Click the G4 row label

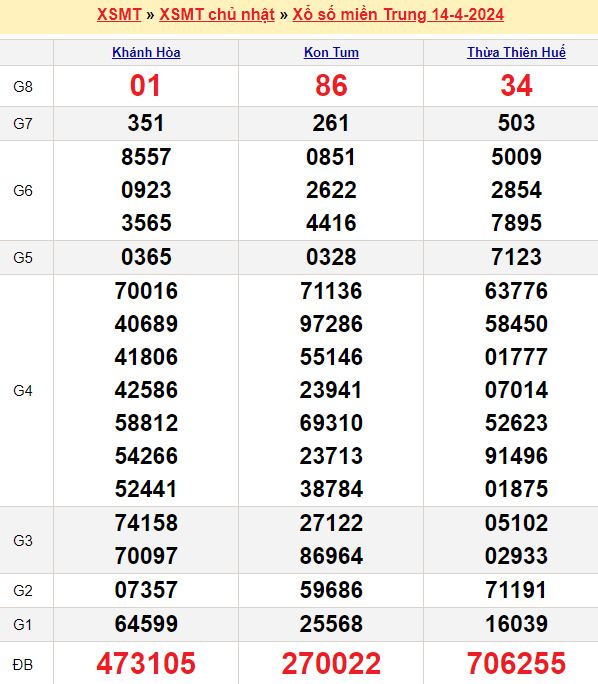pos(23,391)
